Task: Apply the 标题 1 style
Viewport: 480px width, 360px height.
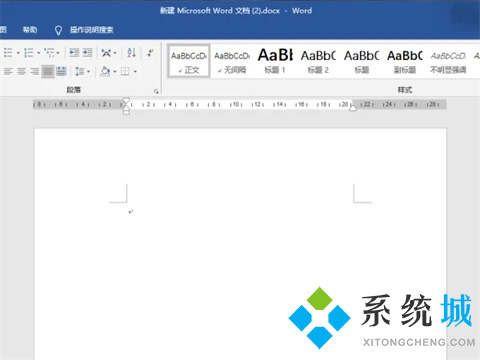Action: (x=275, y=61)
